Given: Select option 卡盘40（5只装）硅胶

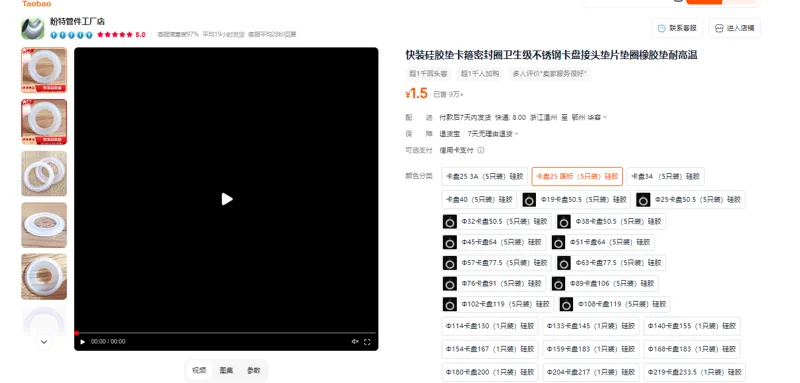Looking at the screenshot, I should point(479,199).
